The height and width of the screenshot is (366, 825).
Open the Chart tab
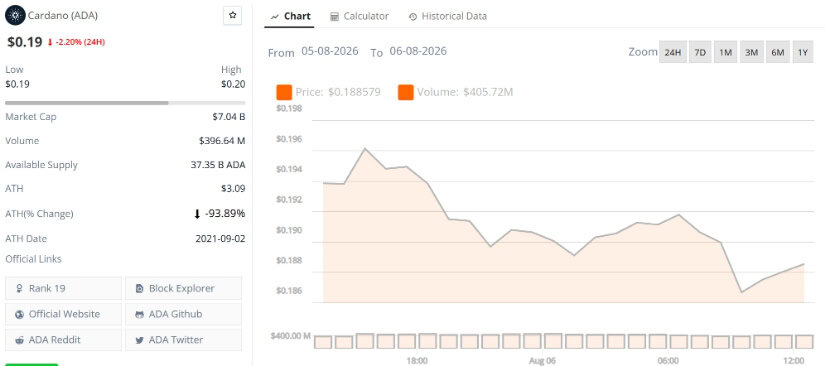click(x=290, y=16)
